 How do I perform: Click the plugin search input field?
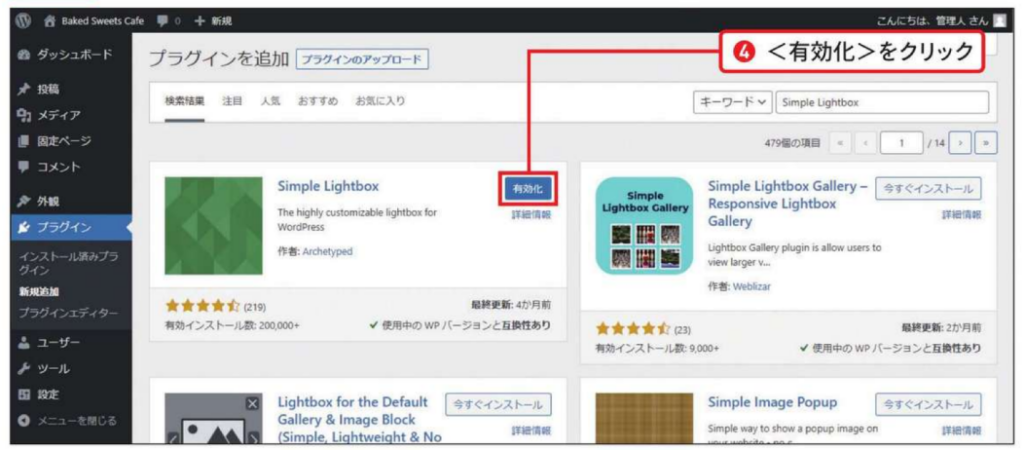(882, 103)
